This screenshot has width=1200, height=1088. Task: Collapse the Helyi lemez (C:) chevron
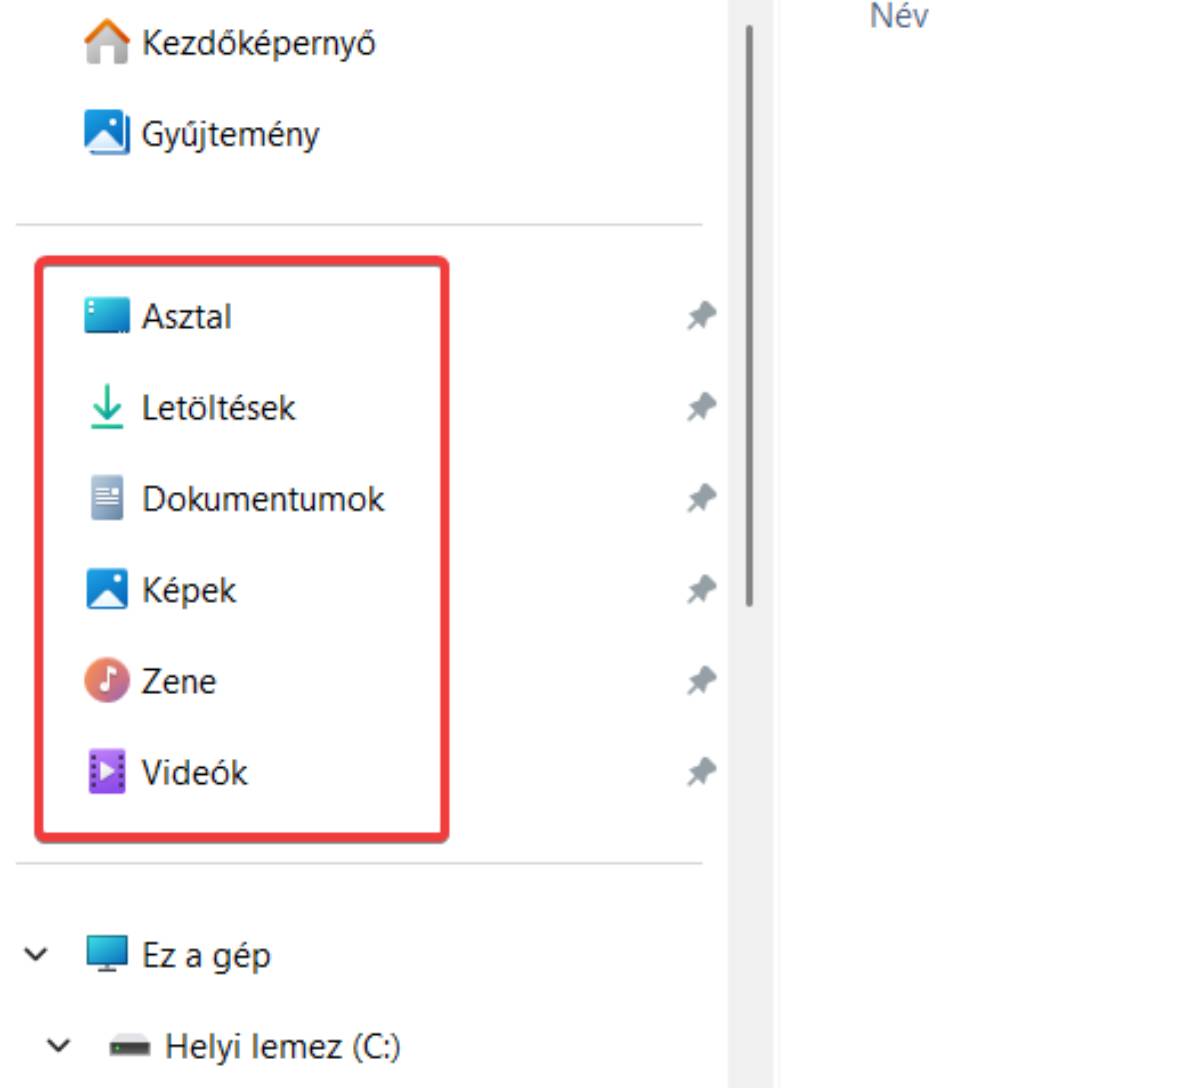59,1046
